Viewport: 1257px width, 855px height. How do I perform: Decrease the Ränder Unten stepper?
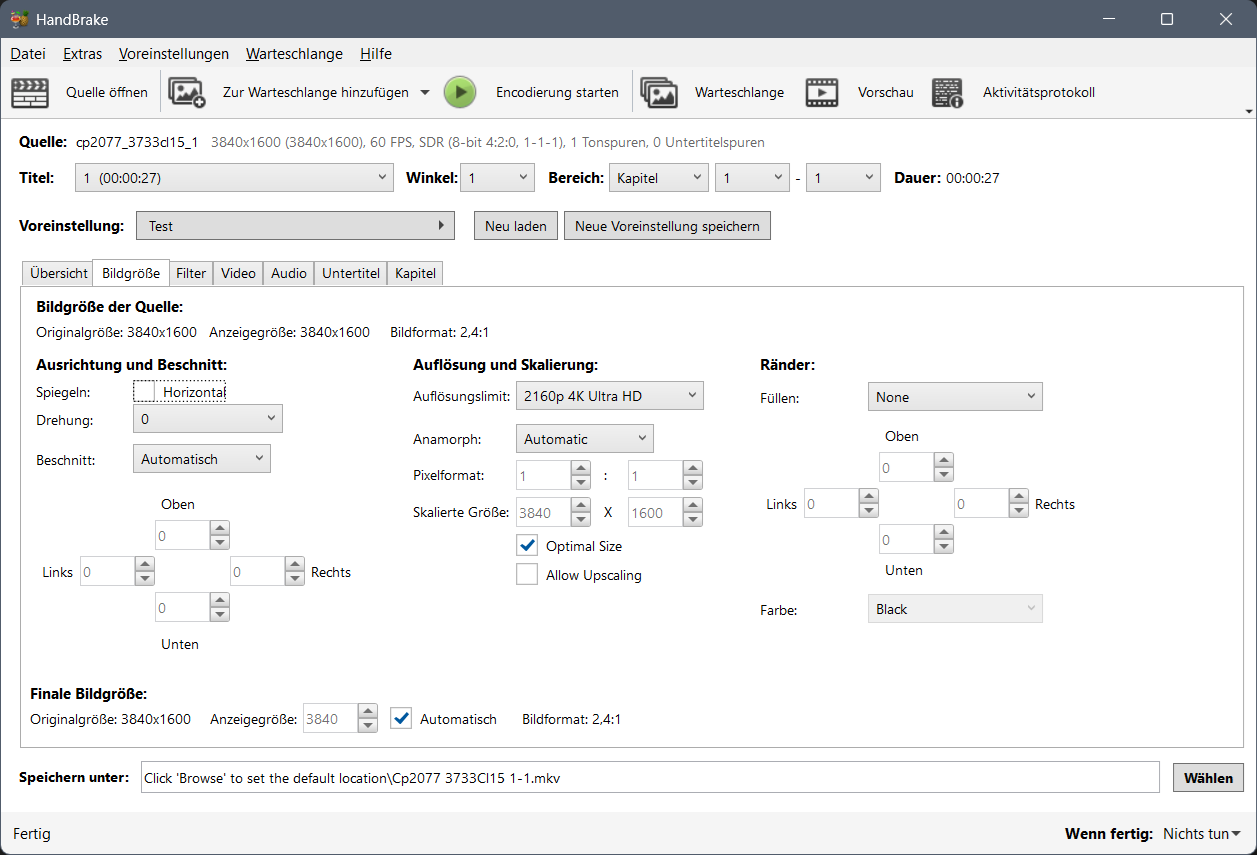(x=944, y=546)
